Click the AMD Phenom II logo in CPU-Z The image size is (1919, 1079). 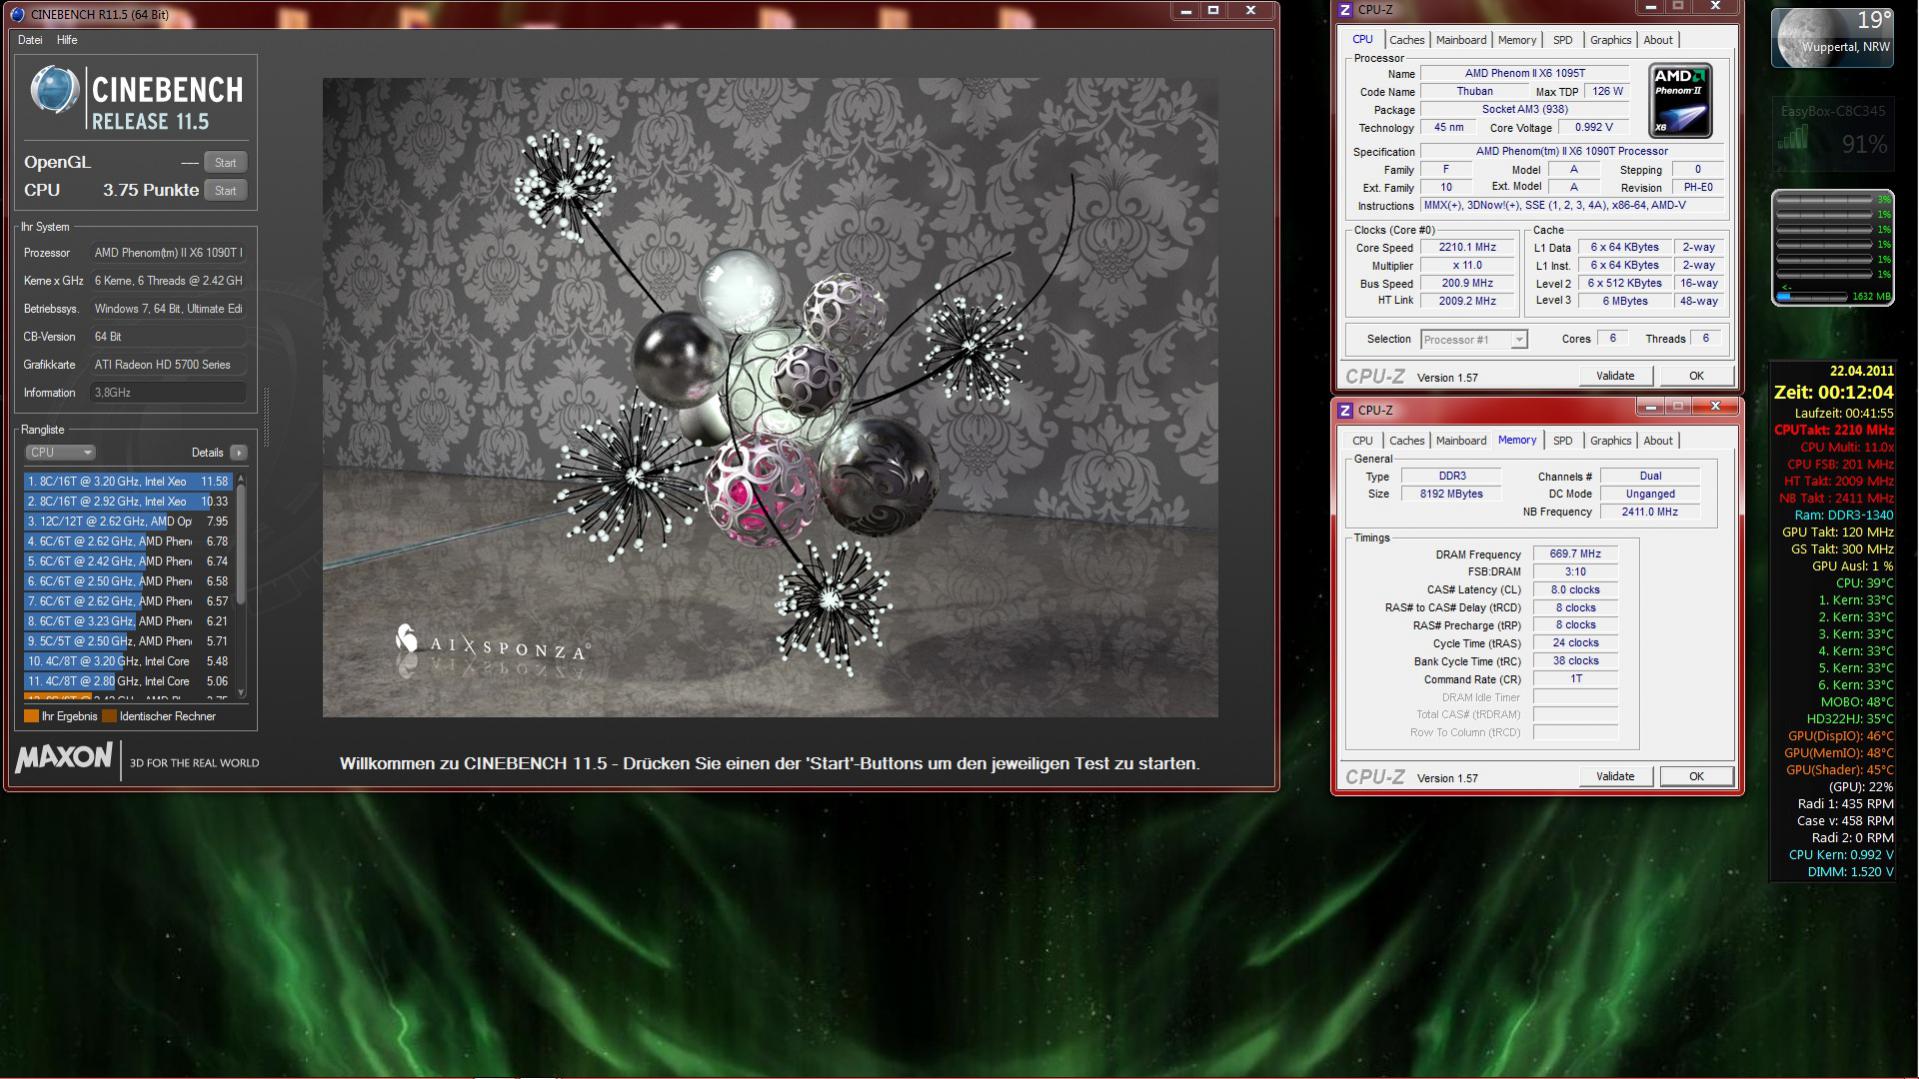point(1680,100)
